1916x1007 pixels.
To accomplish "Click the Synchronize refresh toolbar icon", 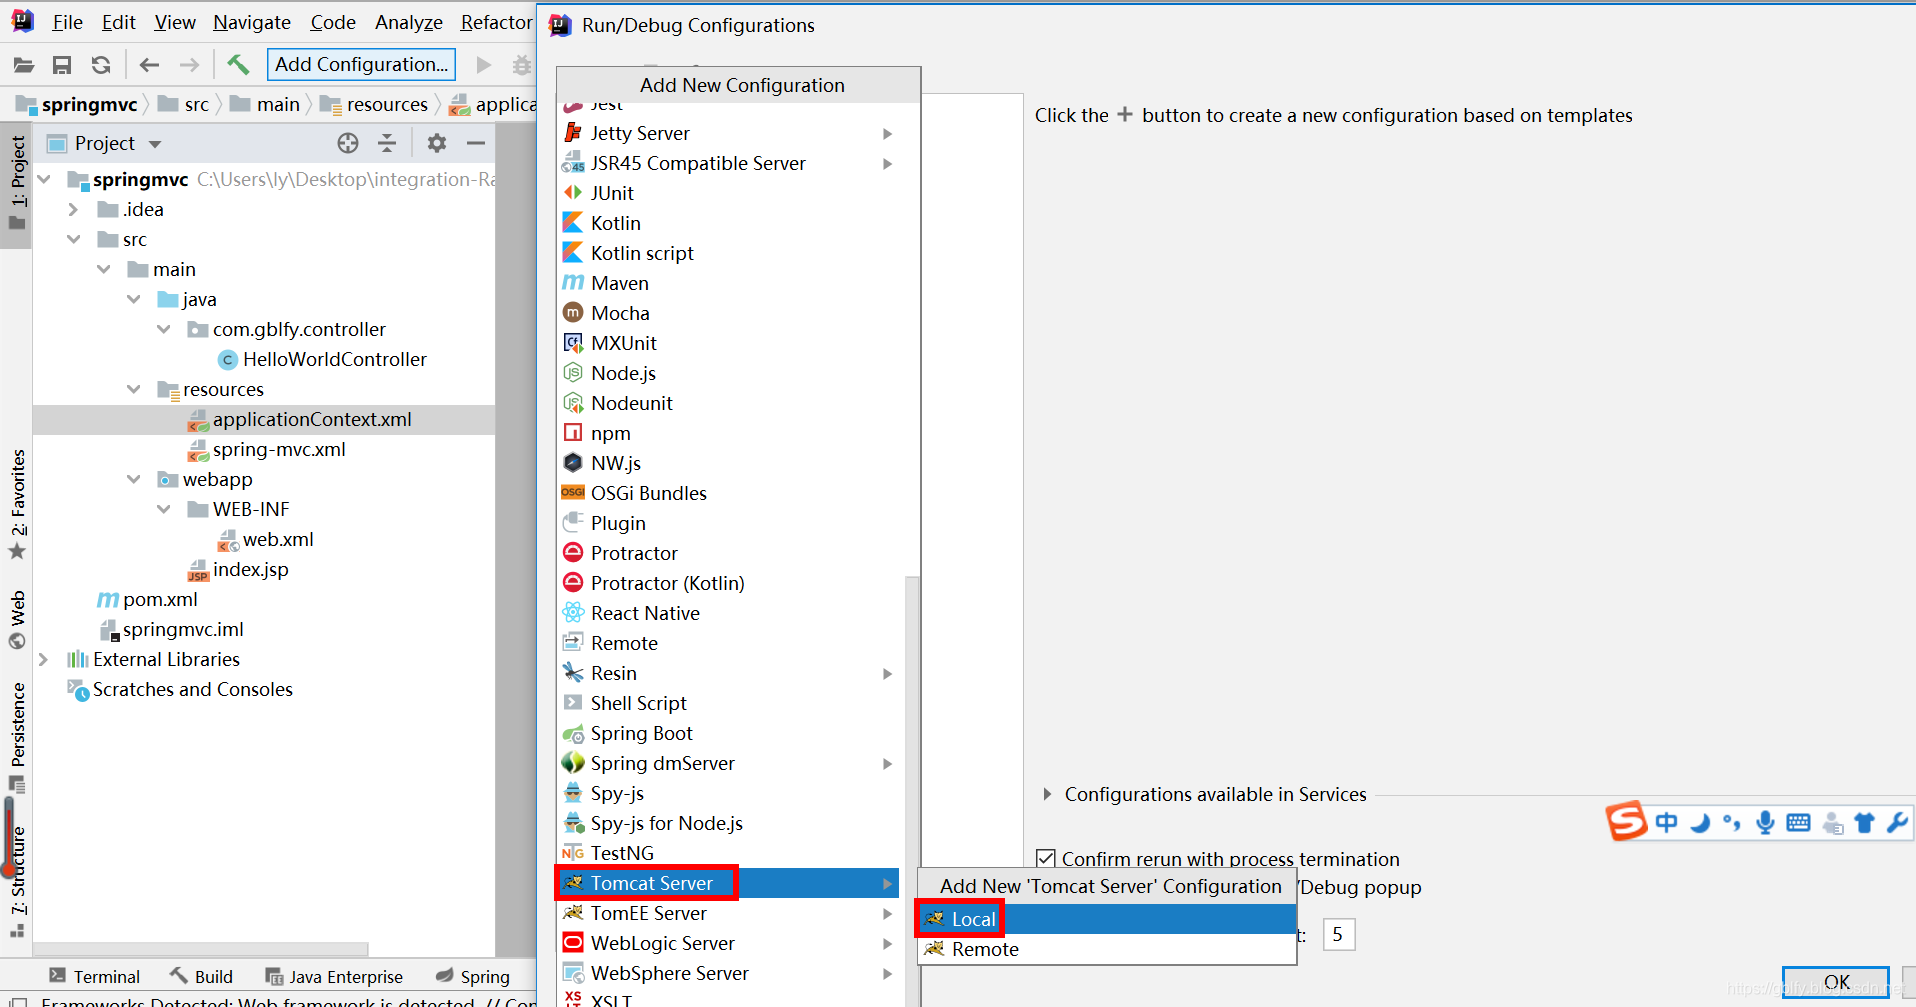I will 101,65.
